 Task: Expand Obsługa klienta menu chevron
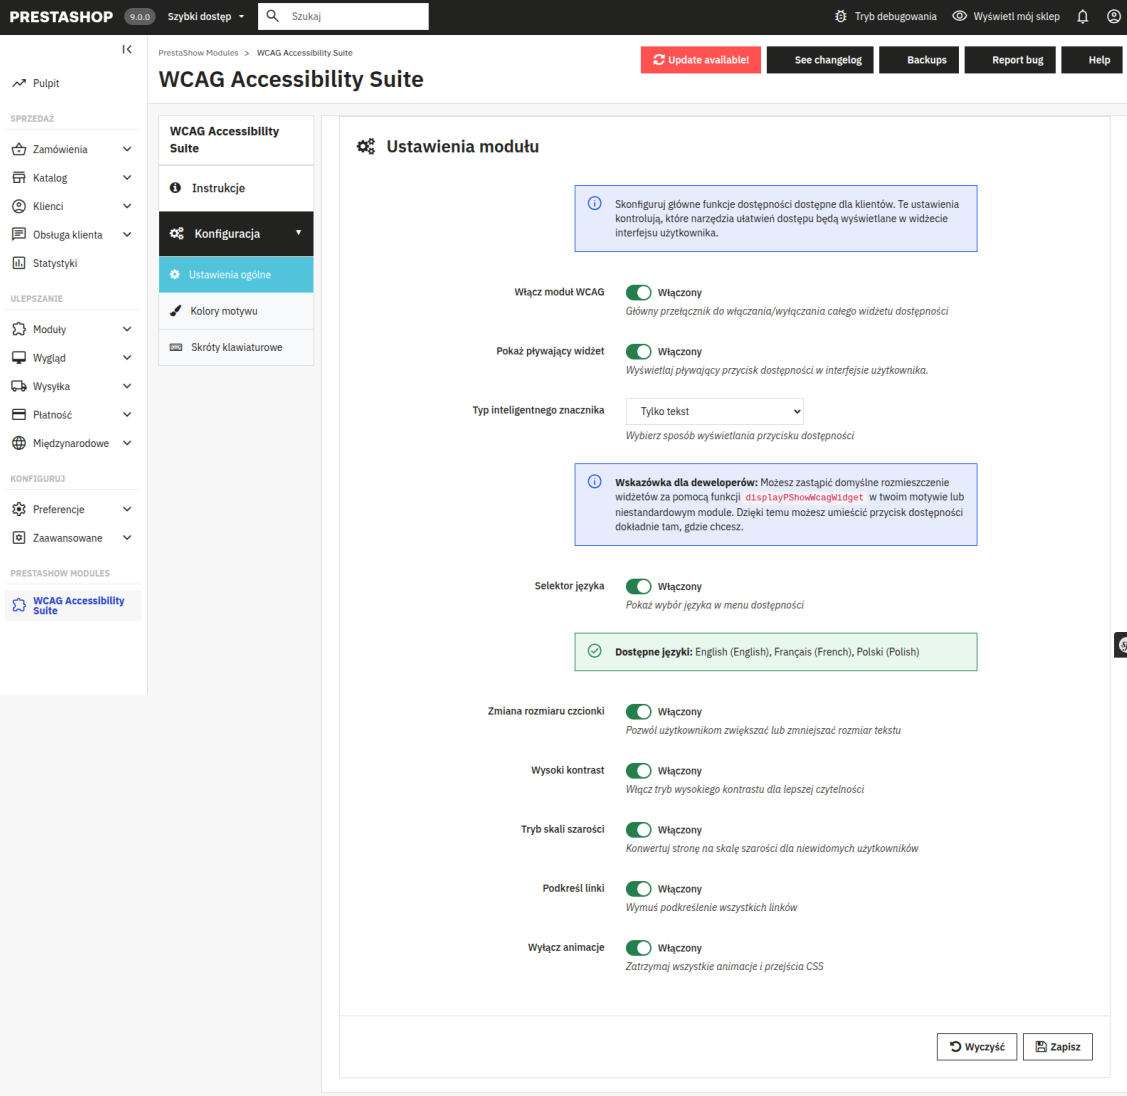coord(127,234)
